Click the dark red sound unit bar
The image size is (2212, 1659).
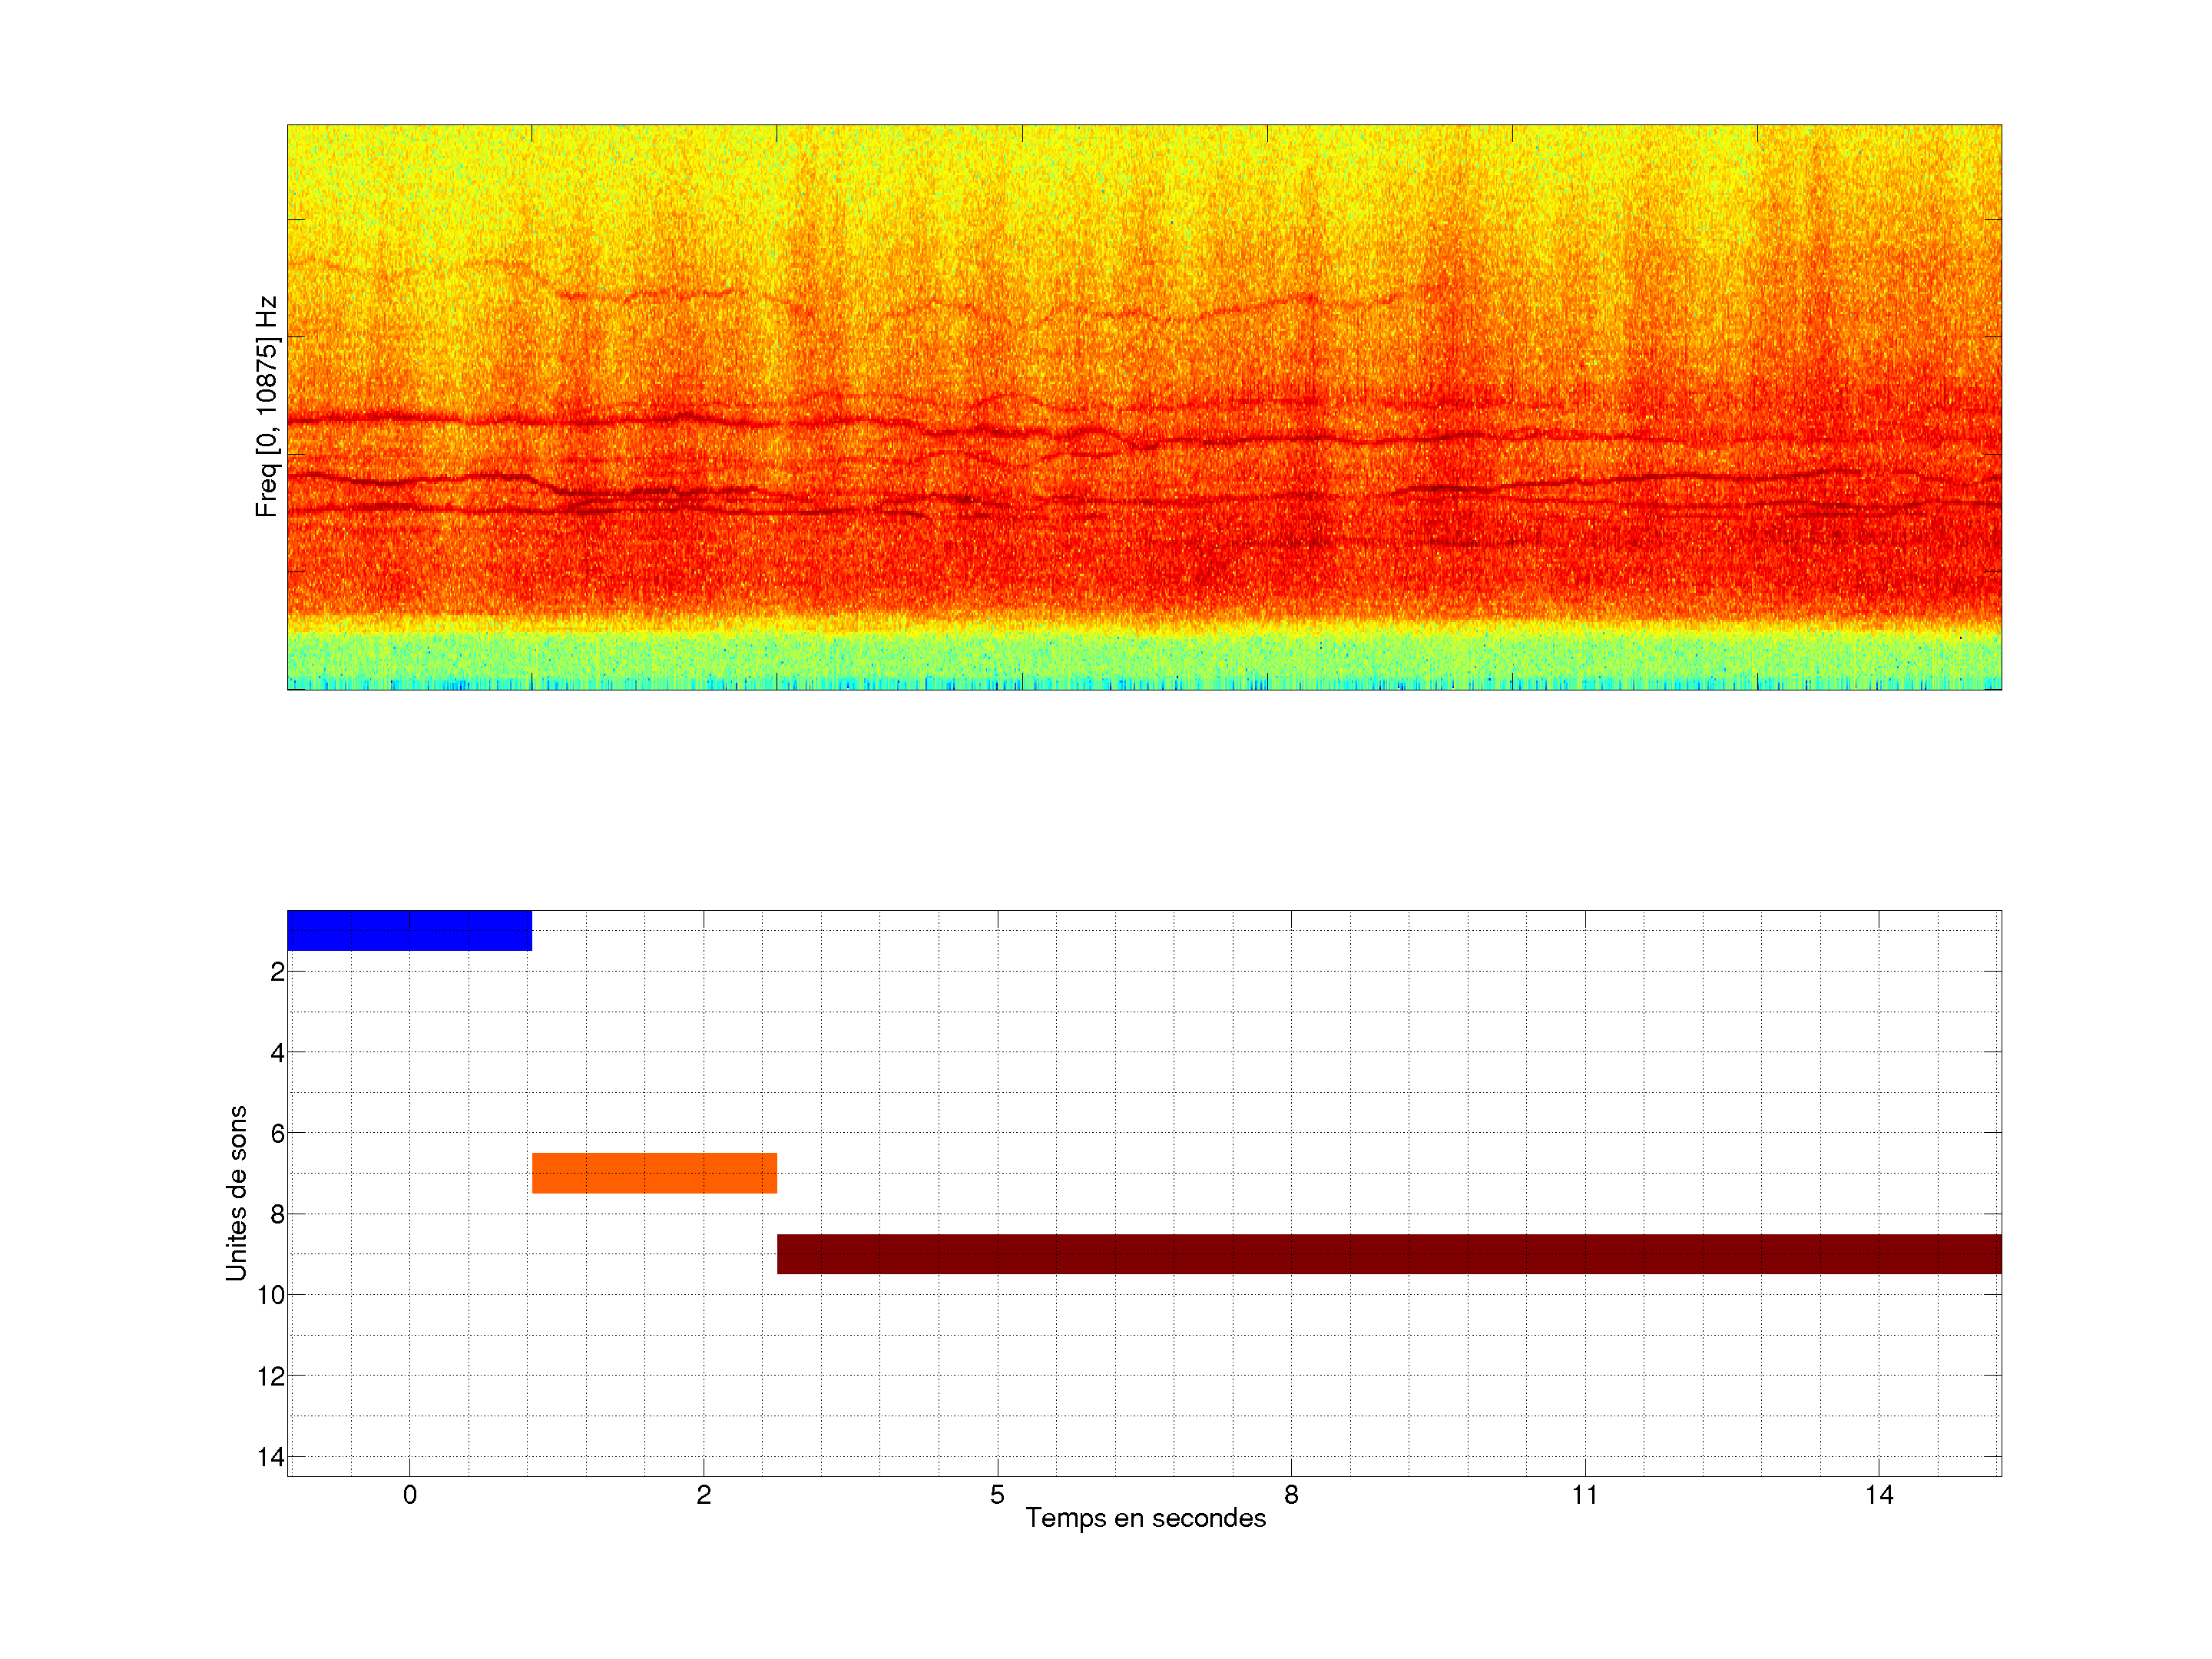[1388, 1254]
